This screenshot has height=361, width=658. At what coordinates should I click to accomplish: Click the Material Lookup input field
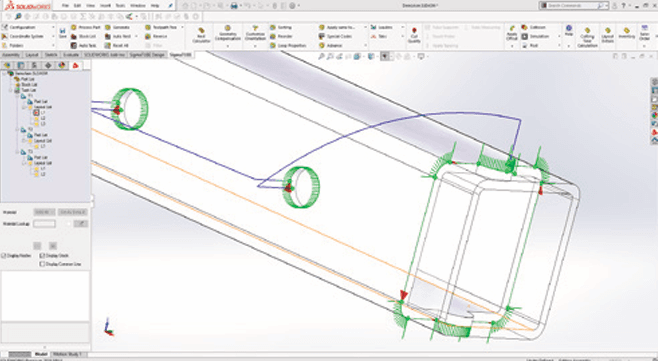(44, 224)
